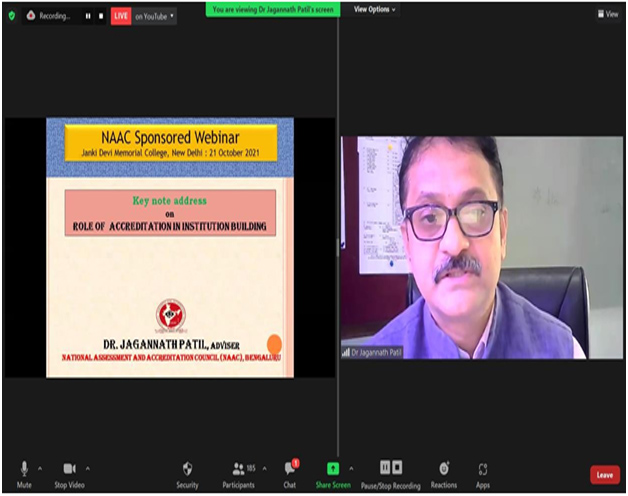Open the Chat panel
The image size is (628, 496).
(290, 475)
